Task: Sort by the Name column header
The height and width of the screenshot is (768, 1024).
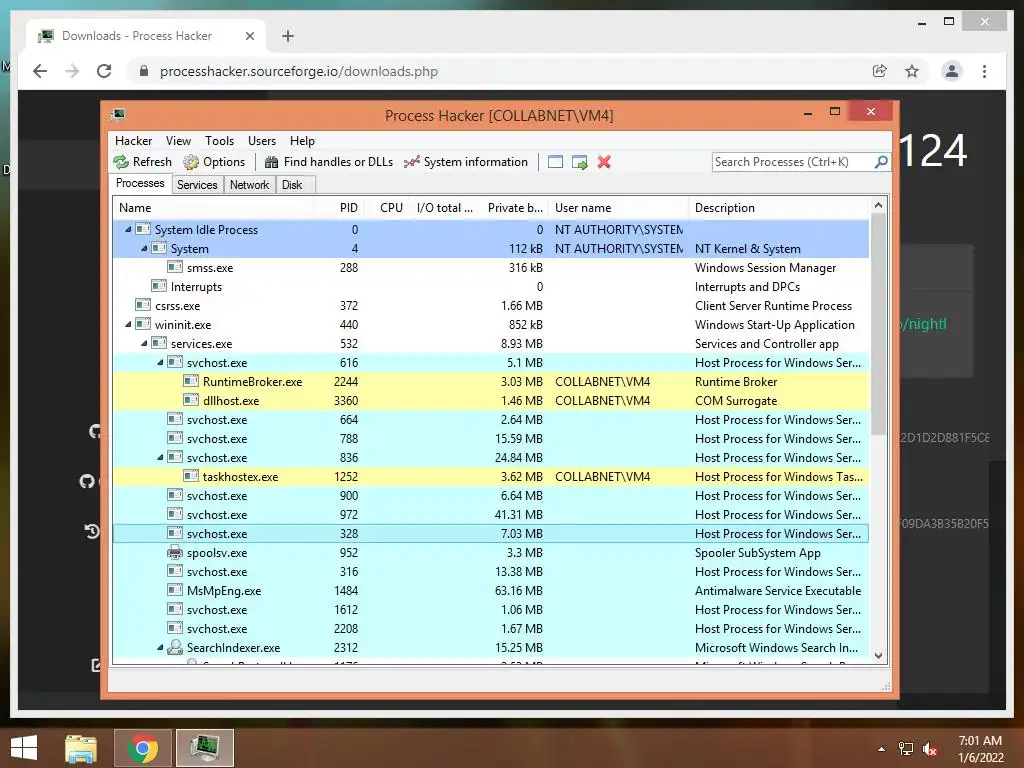Action: [x=213, y=208]
